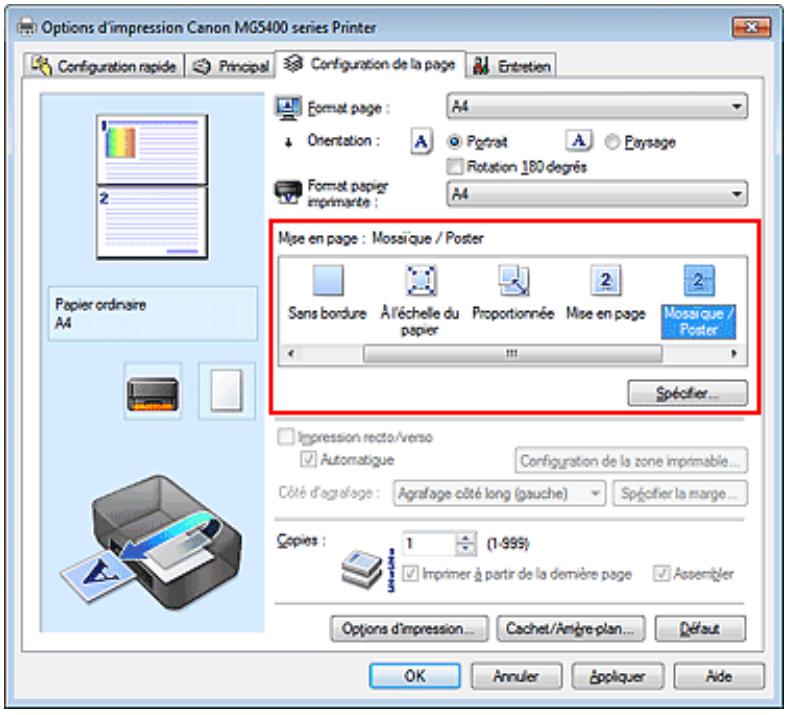Viewport: 787px width, 715px height.
Task: Click the page two preview thumbnail
Action: pyautogui.click(x=152, y=222)
